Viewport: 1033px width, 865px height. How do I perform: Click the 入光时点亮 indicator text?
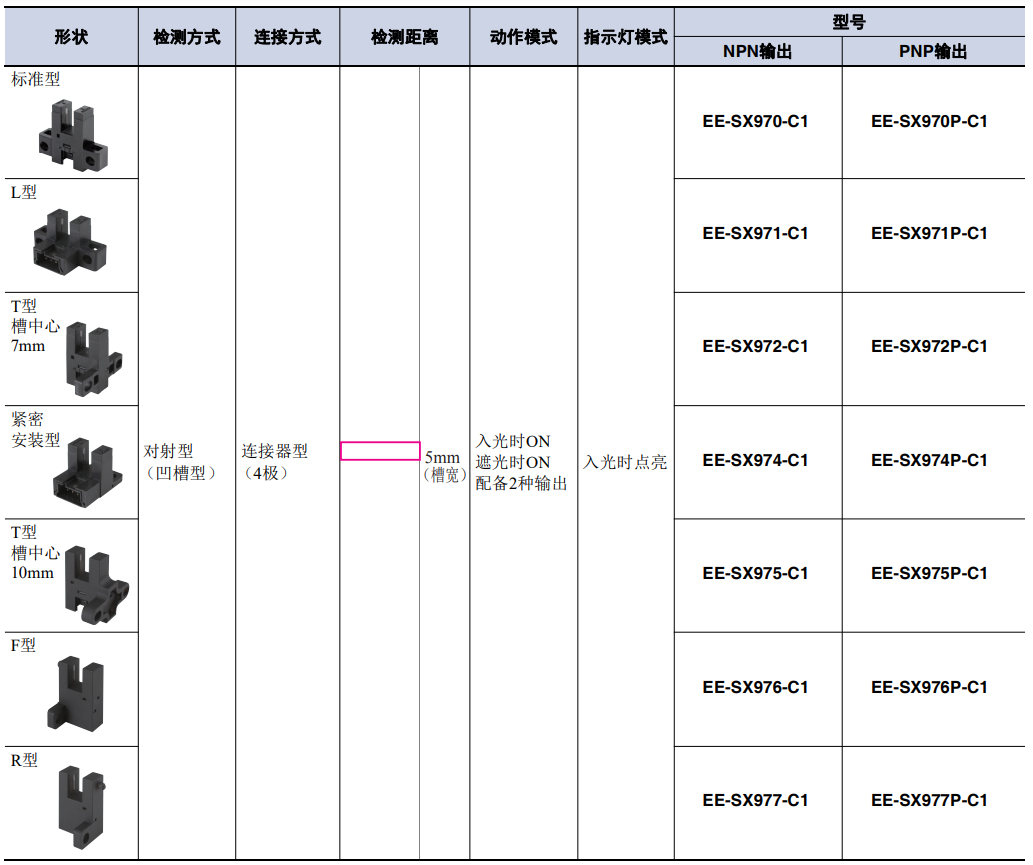(x=625, y=462)
